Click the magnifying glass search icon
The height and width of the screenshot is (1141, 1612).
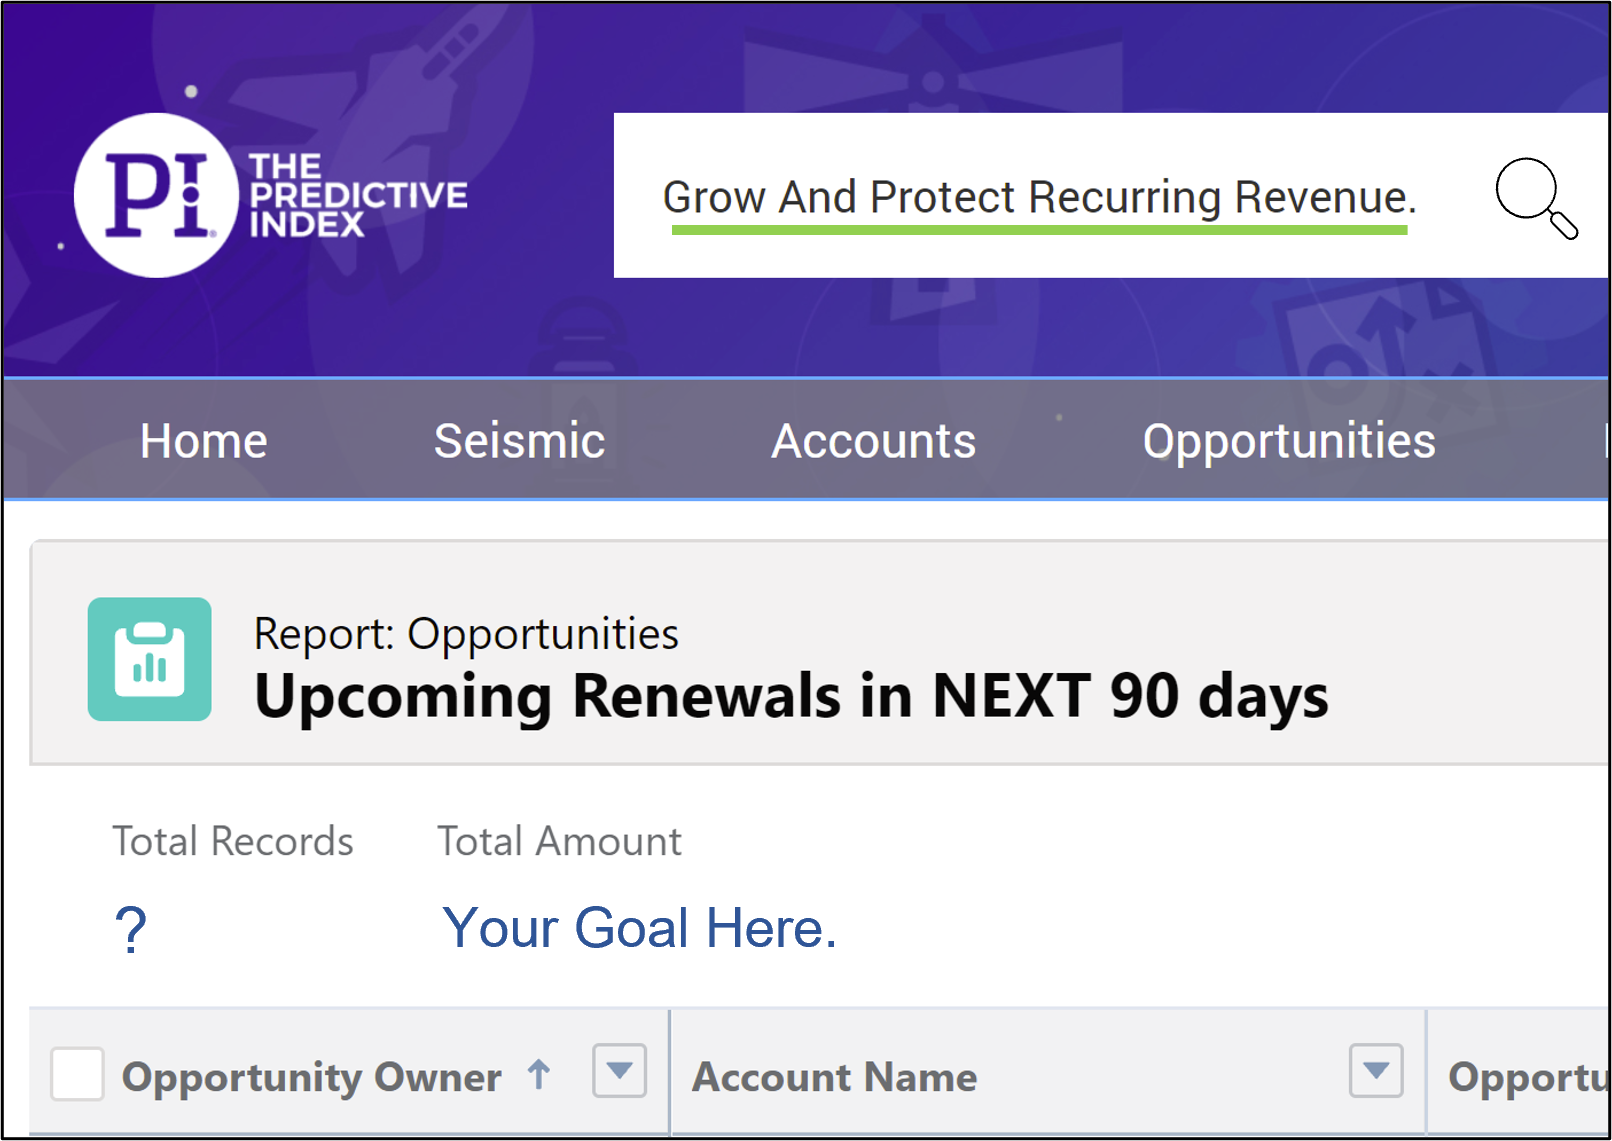click(x=1535, y=197)
